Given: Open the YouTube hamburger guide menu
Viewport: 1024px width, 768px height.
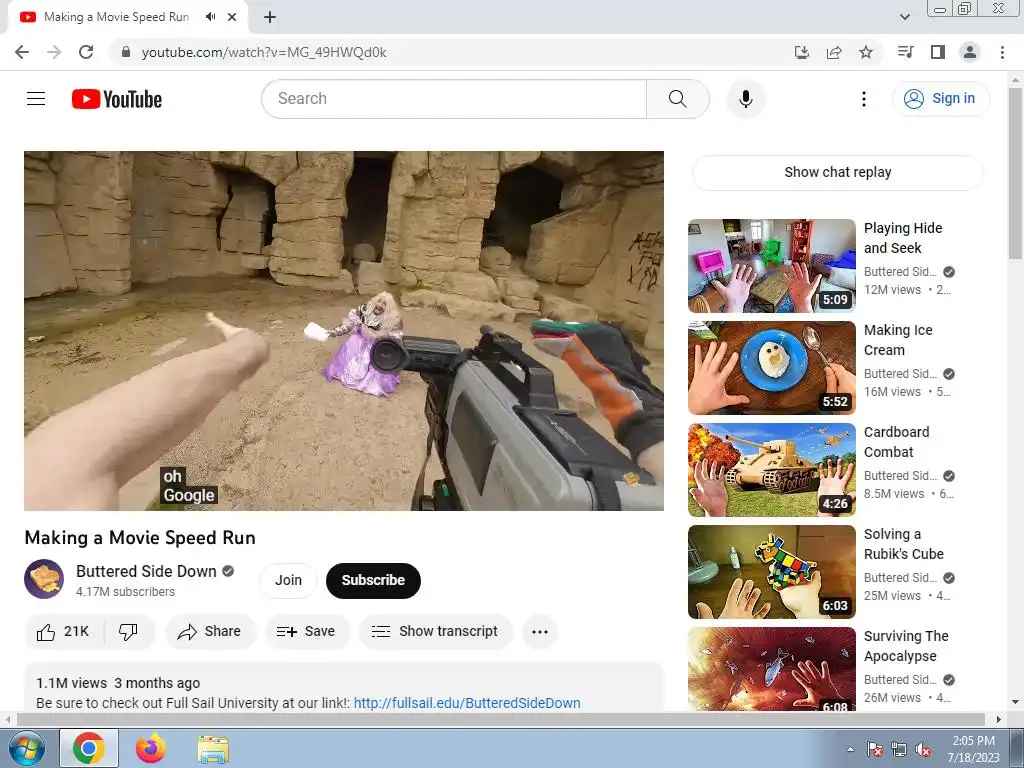Looking at the screenshot, I should (x=36, y=99).
